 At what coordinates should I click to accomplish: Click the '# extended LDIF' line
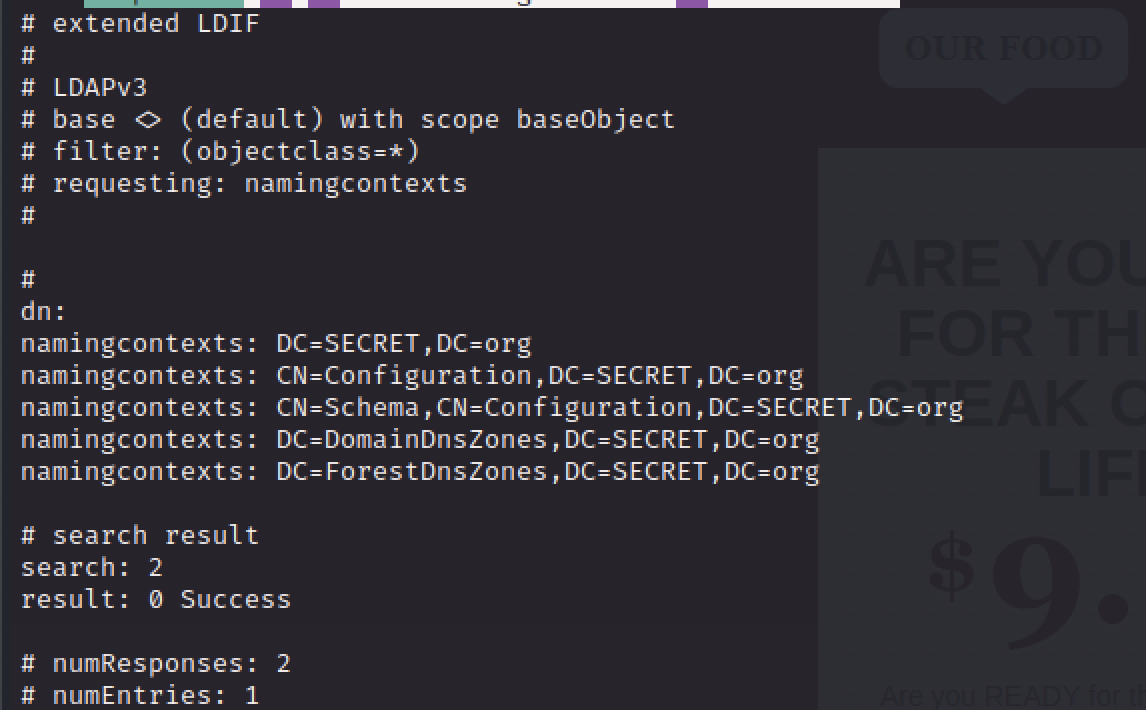[140, 23]
